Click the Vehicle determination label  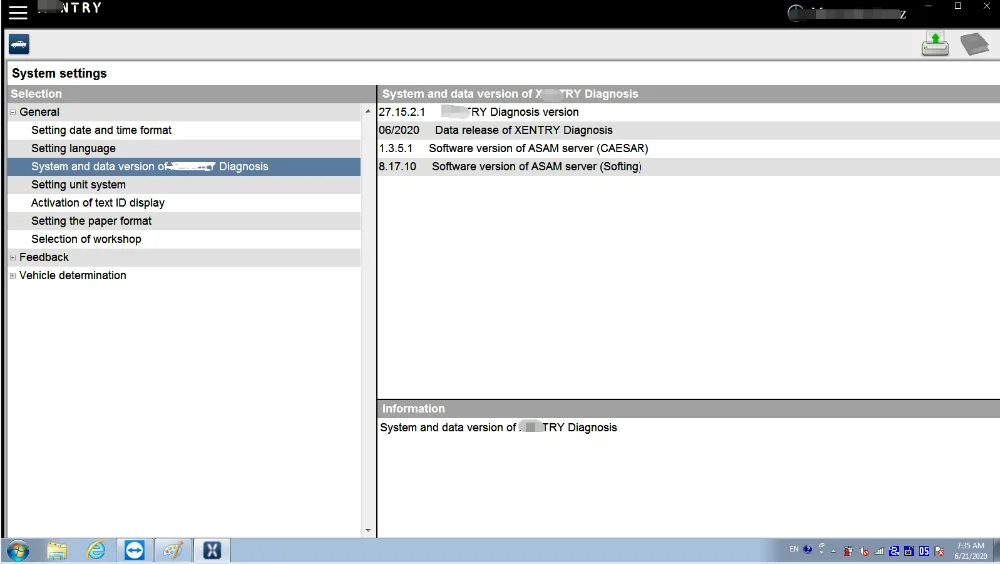click(x=73, y=276)
